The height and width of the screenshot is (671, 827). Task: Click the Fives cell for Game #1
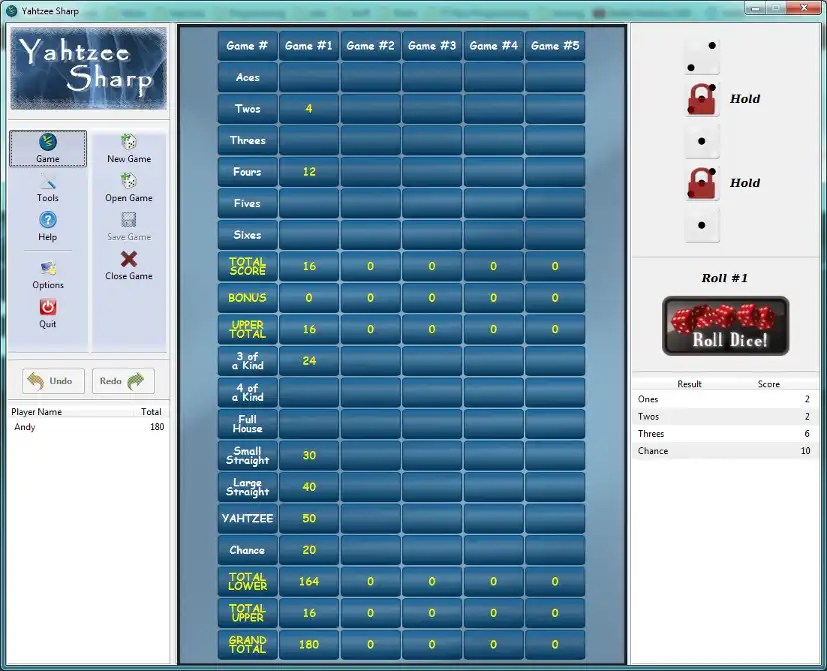[x=309, y=204]
